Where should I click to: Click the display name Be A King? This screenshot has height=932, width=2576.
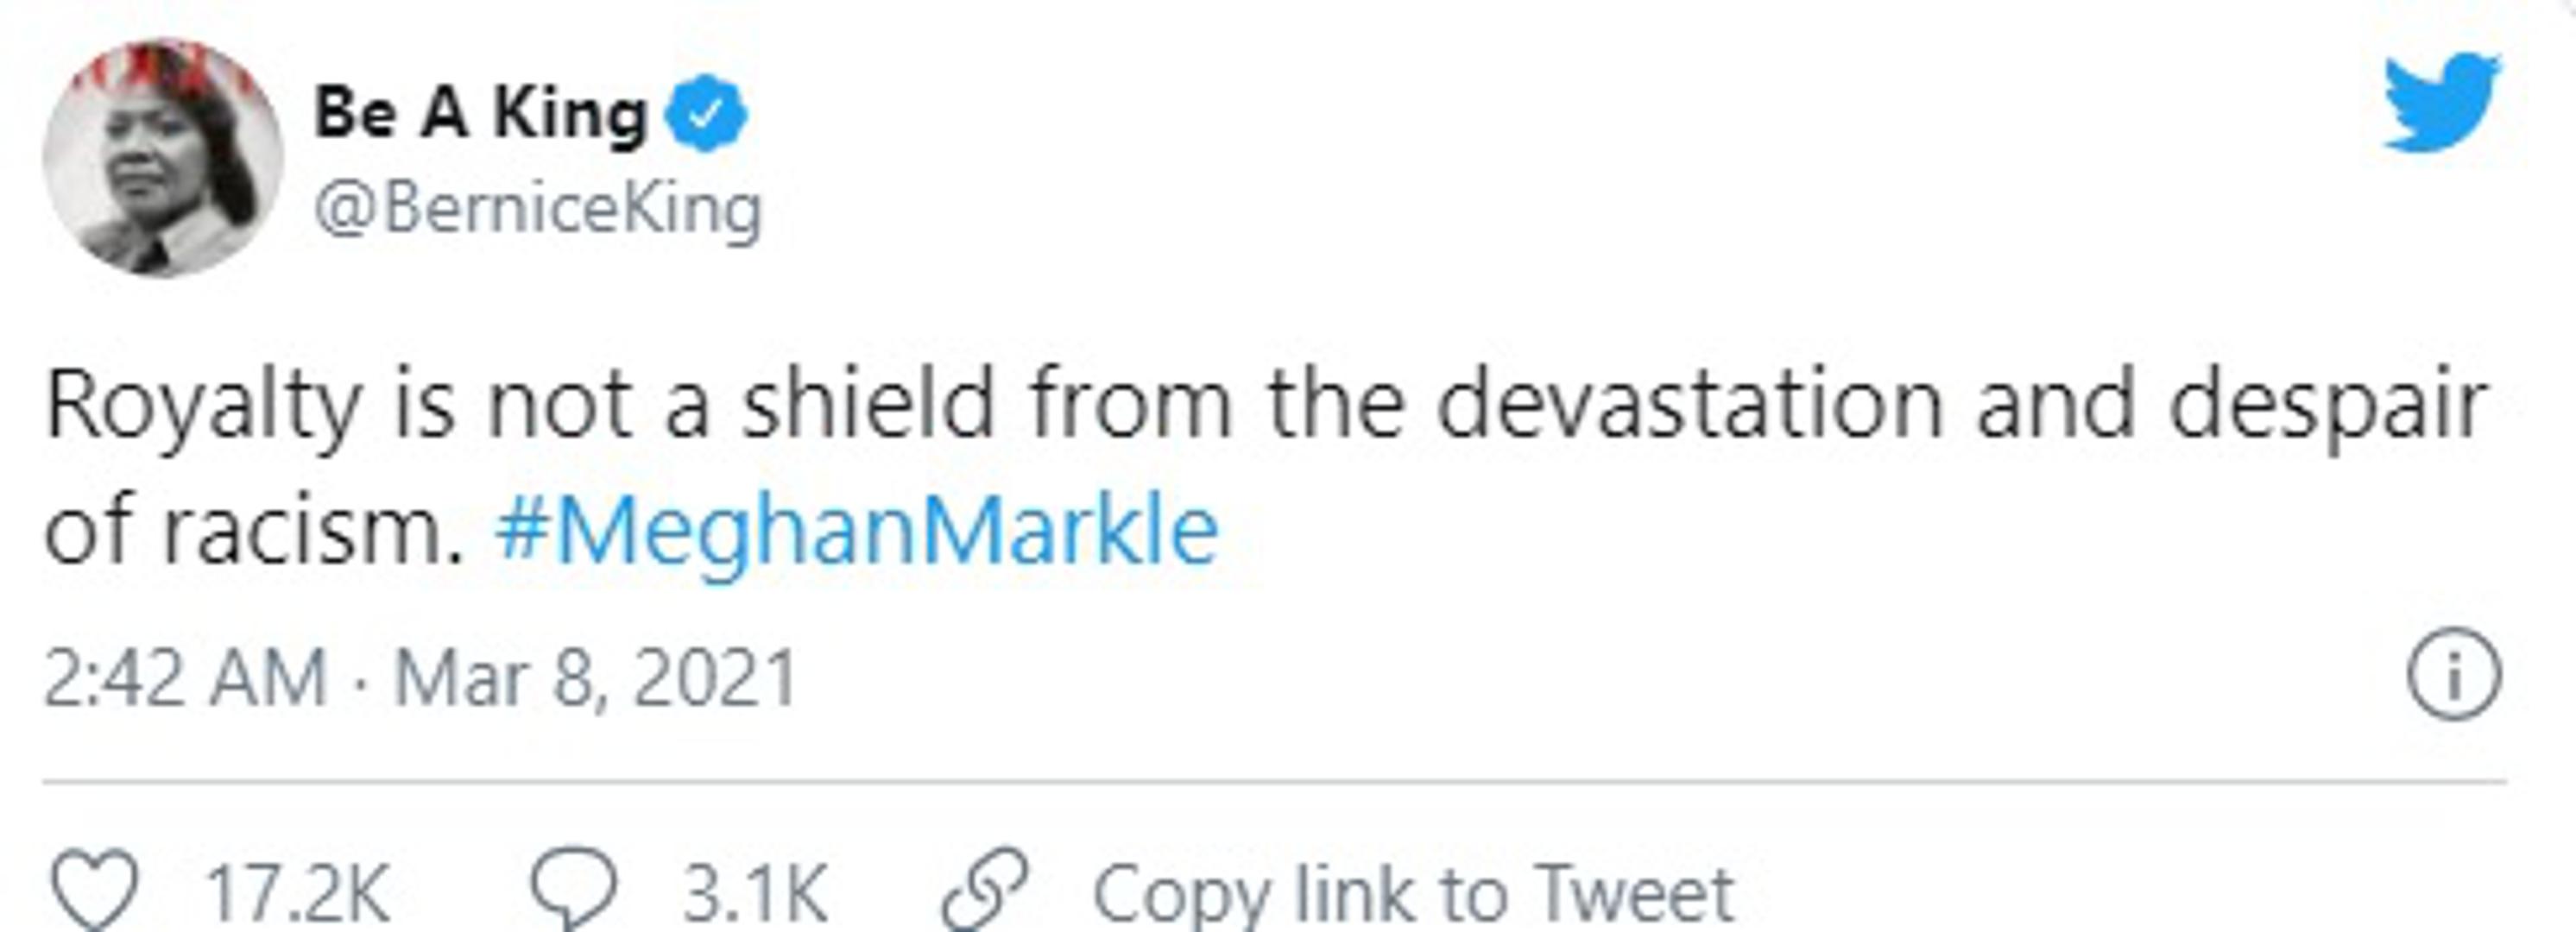click(481, 113)
